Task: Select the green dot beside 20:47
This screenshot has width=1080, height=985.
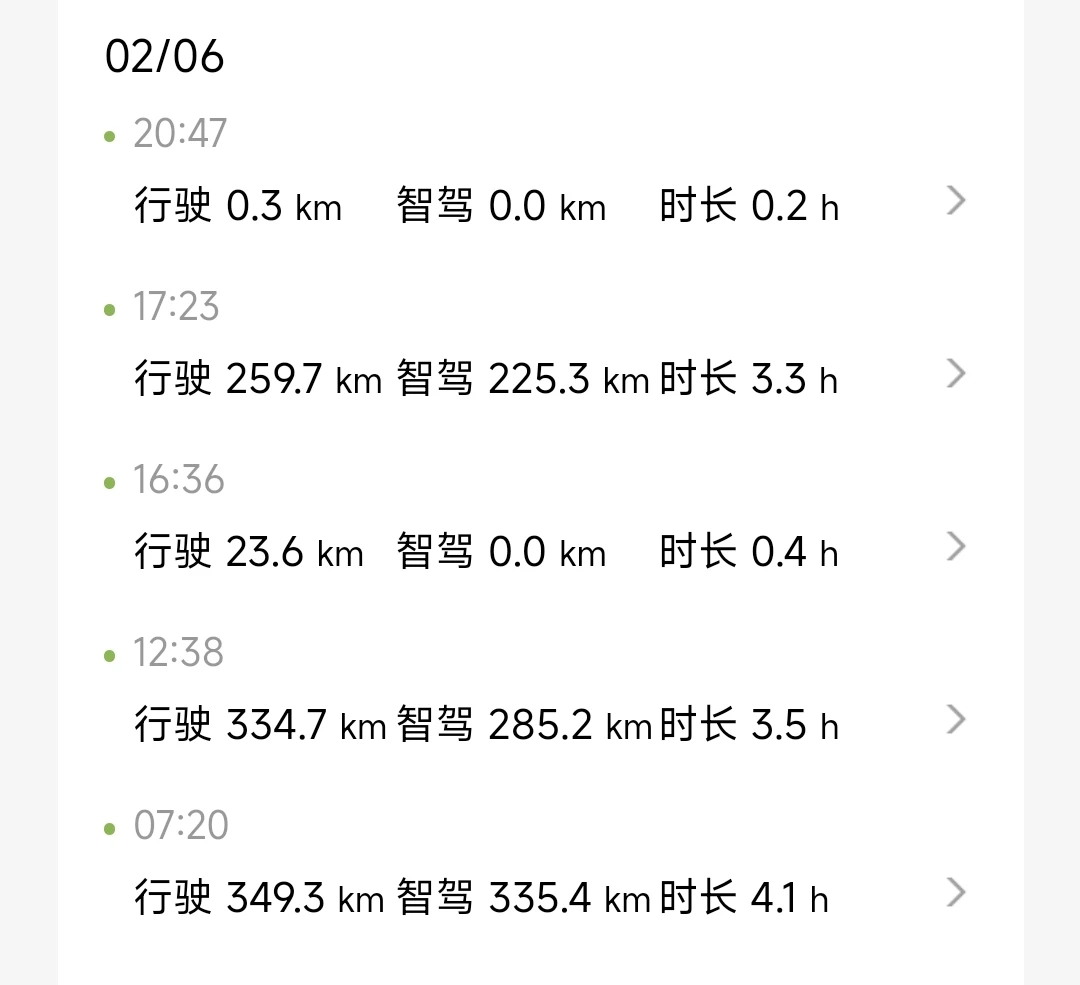Action: pos(110,136)
